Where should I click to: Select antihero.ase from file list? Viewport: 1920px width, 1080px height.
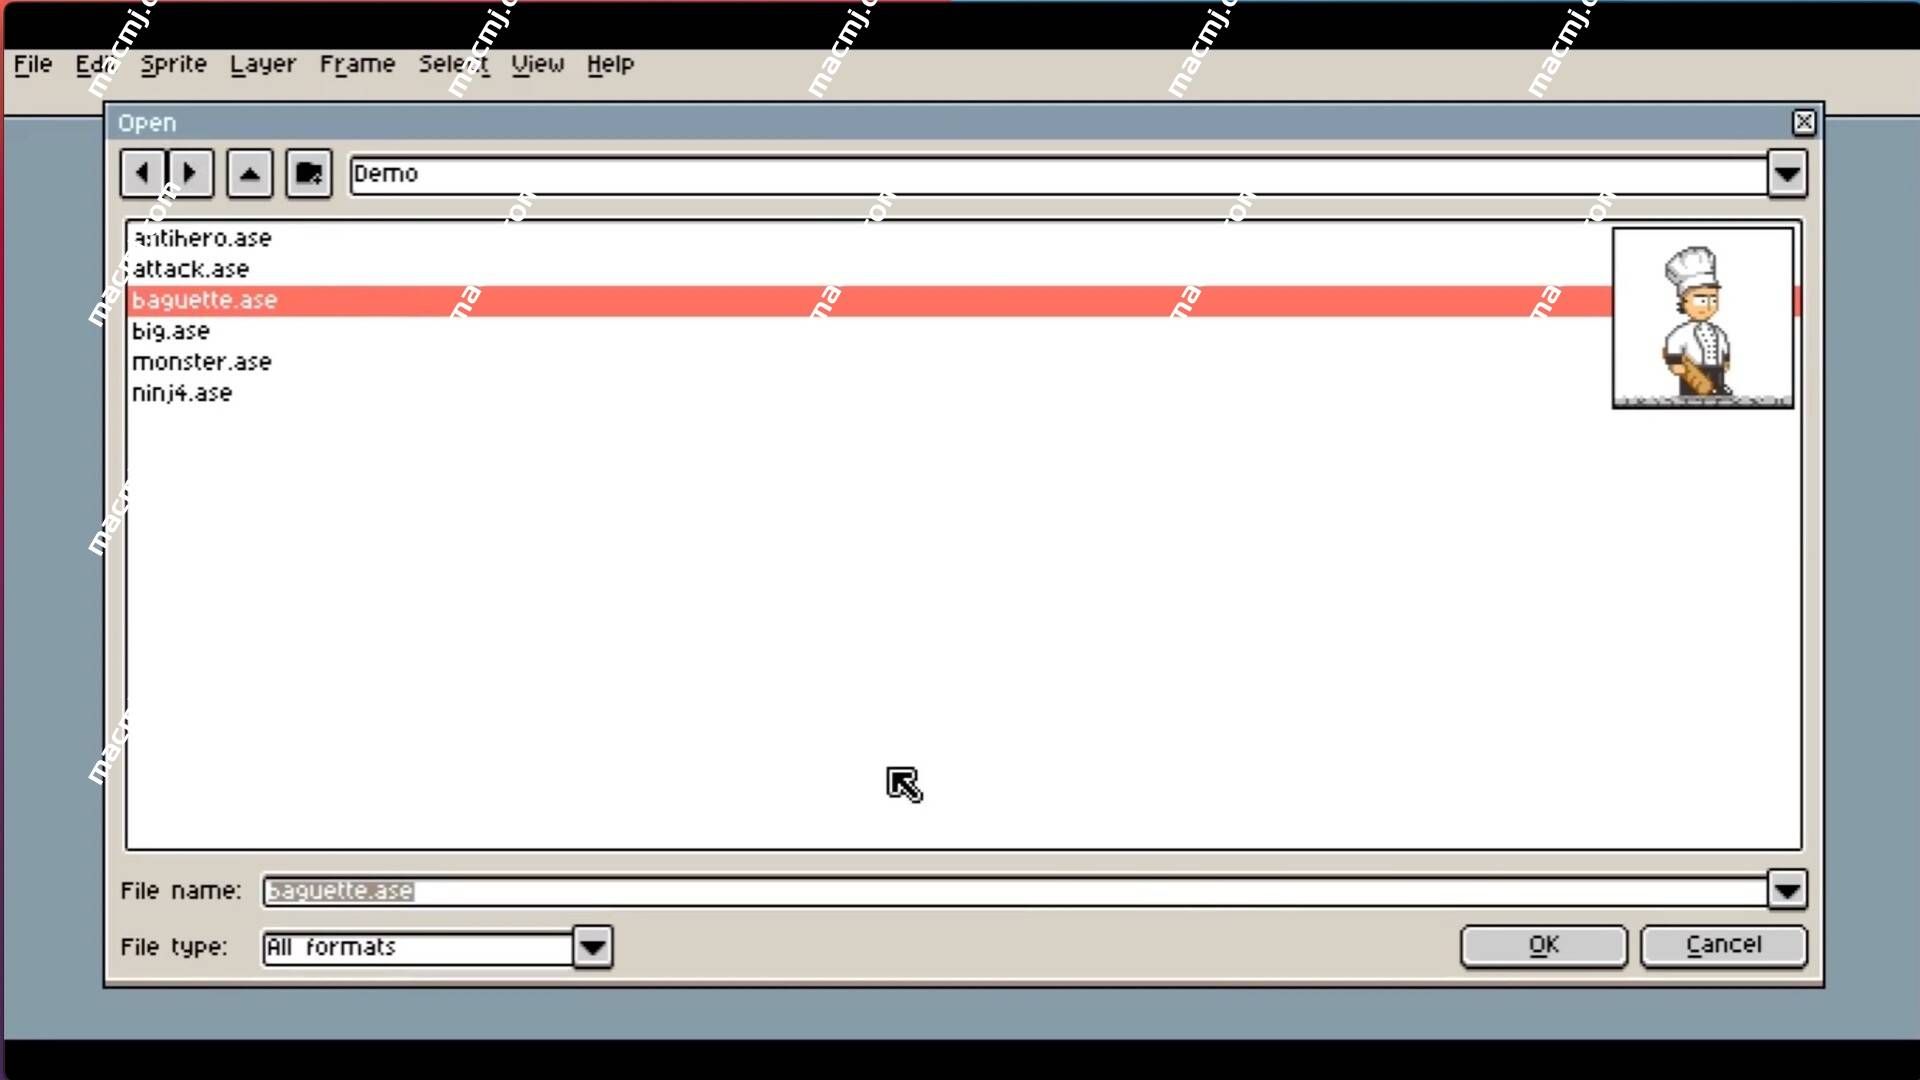point(202,237)
